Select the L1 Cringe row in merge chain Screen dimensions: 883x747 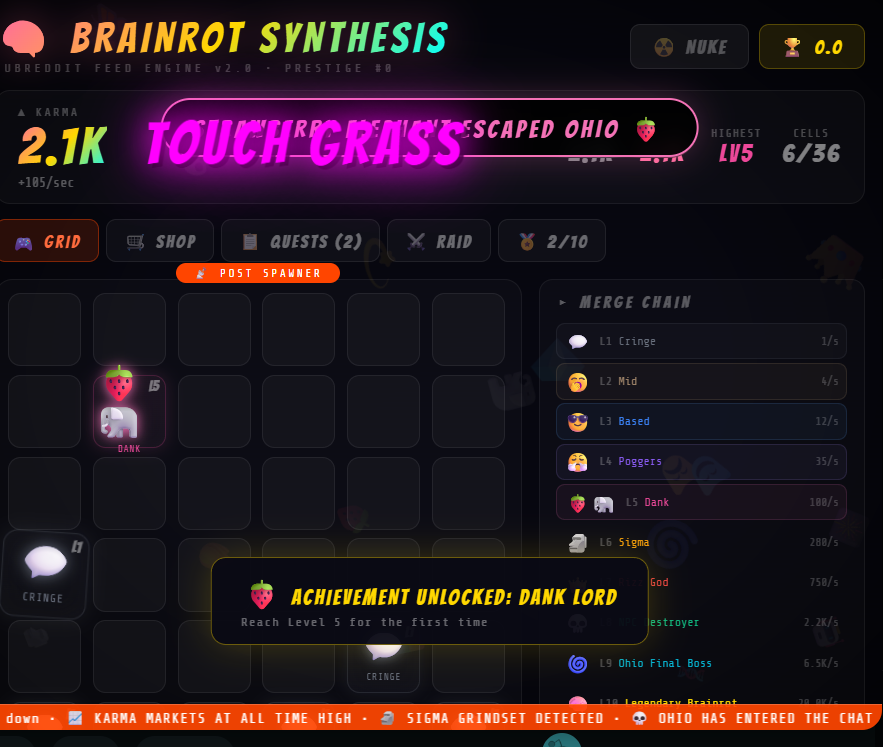(701, 341)
